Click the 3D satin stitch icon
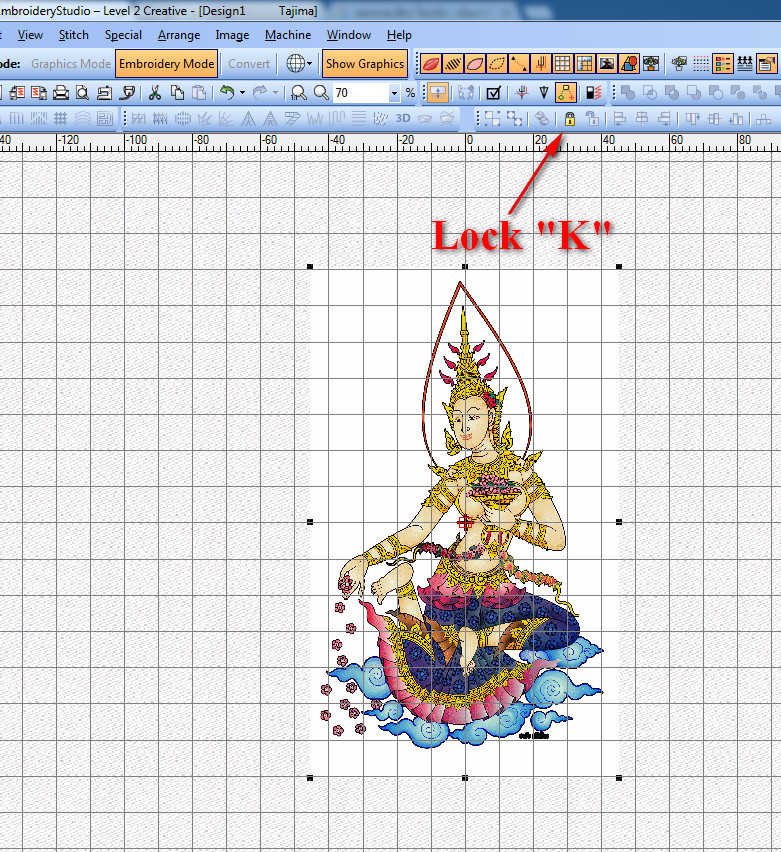Image resolution: width=781 pixels, height=852 pixels. [x=403, y=118]
